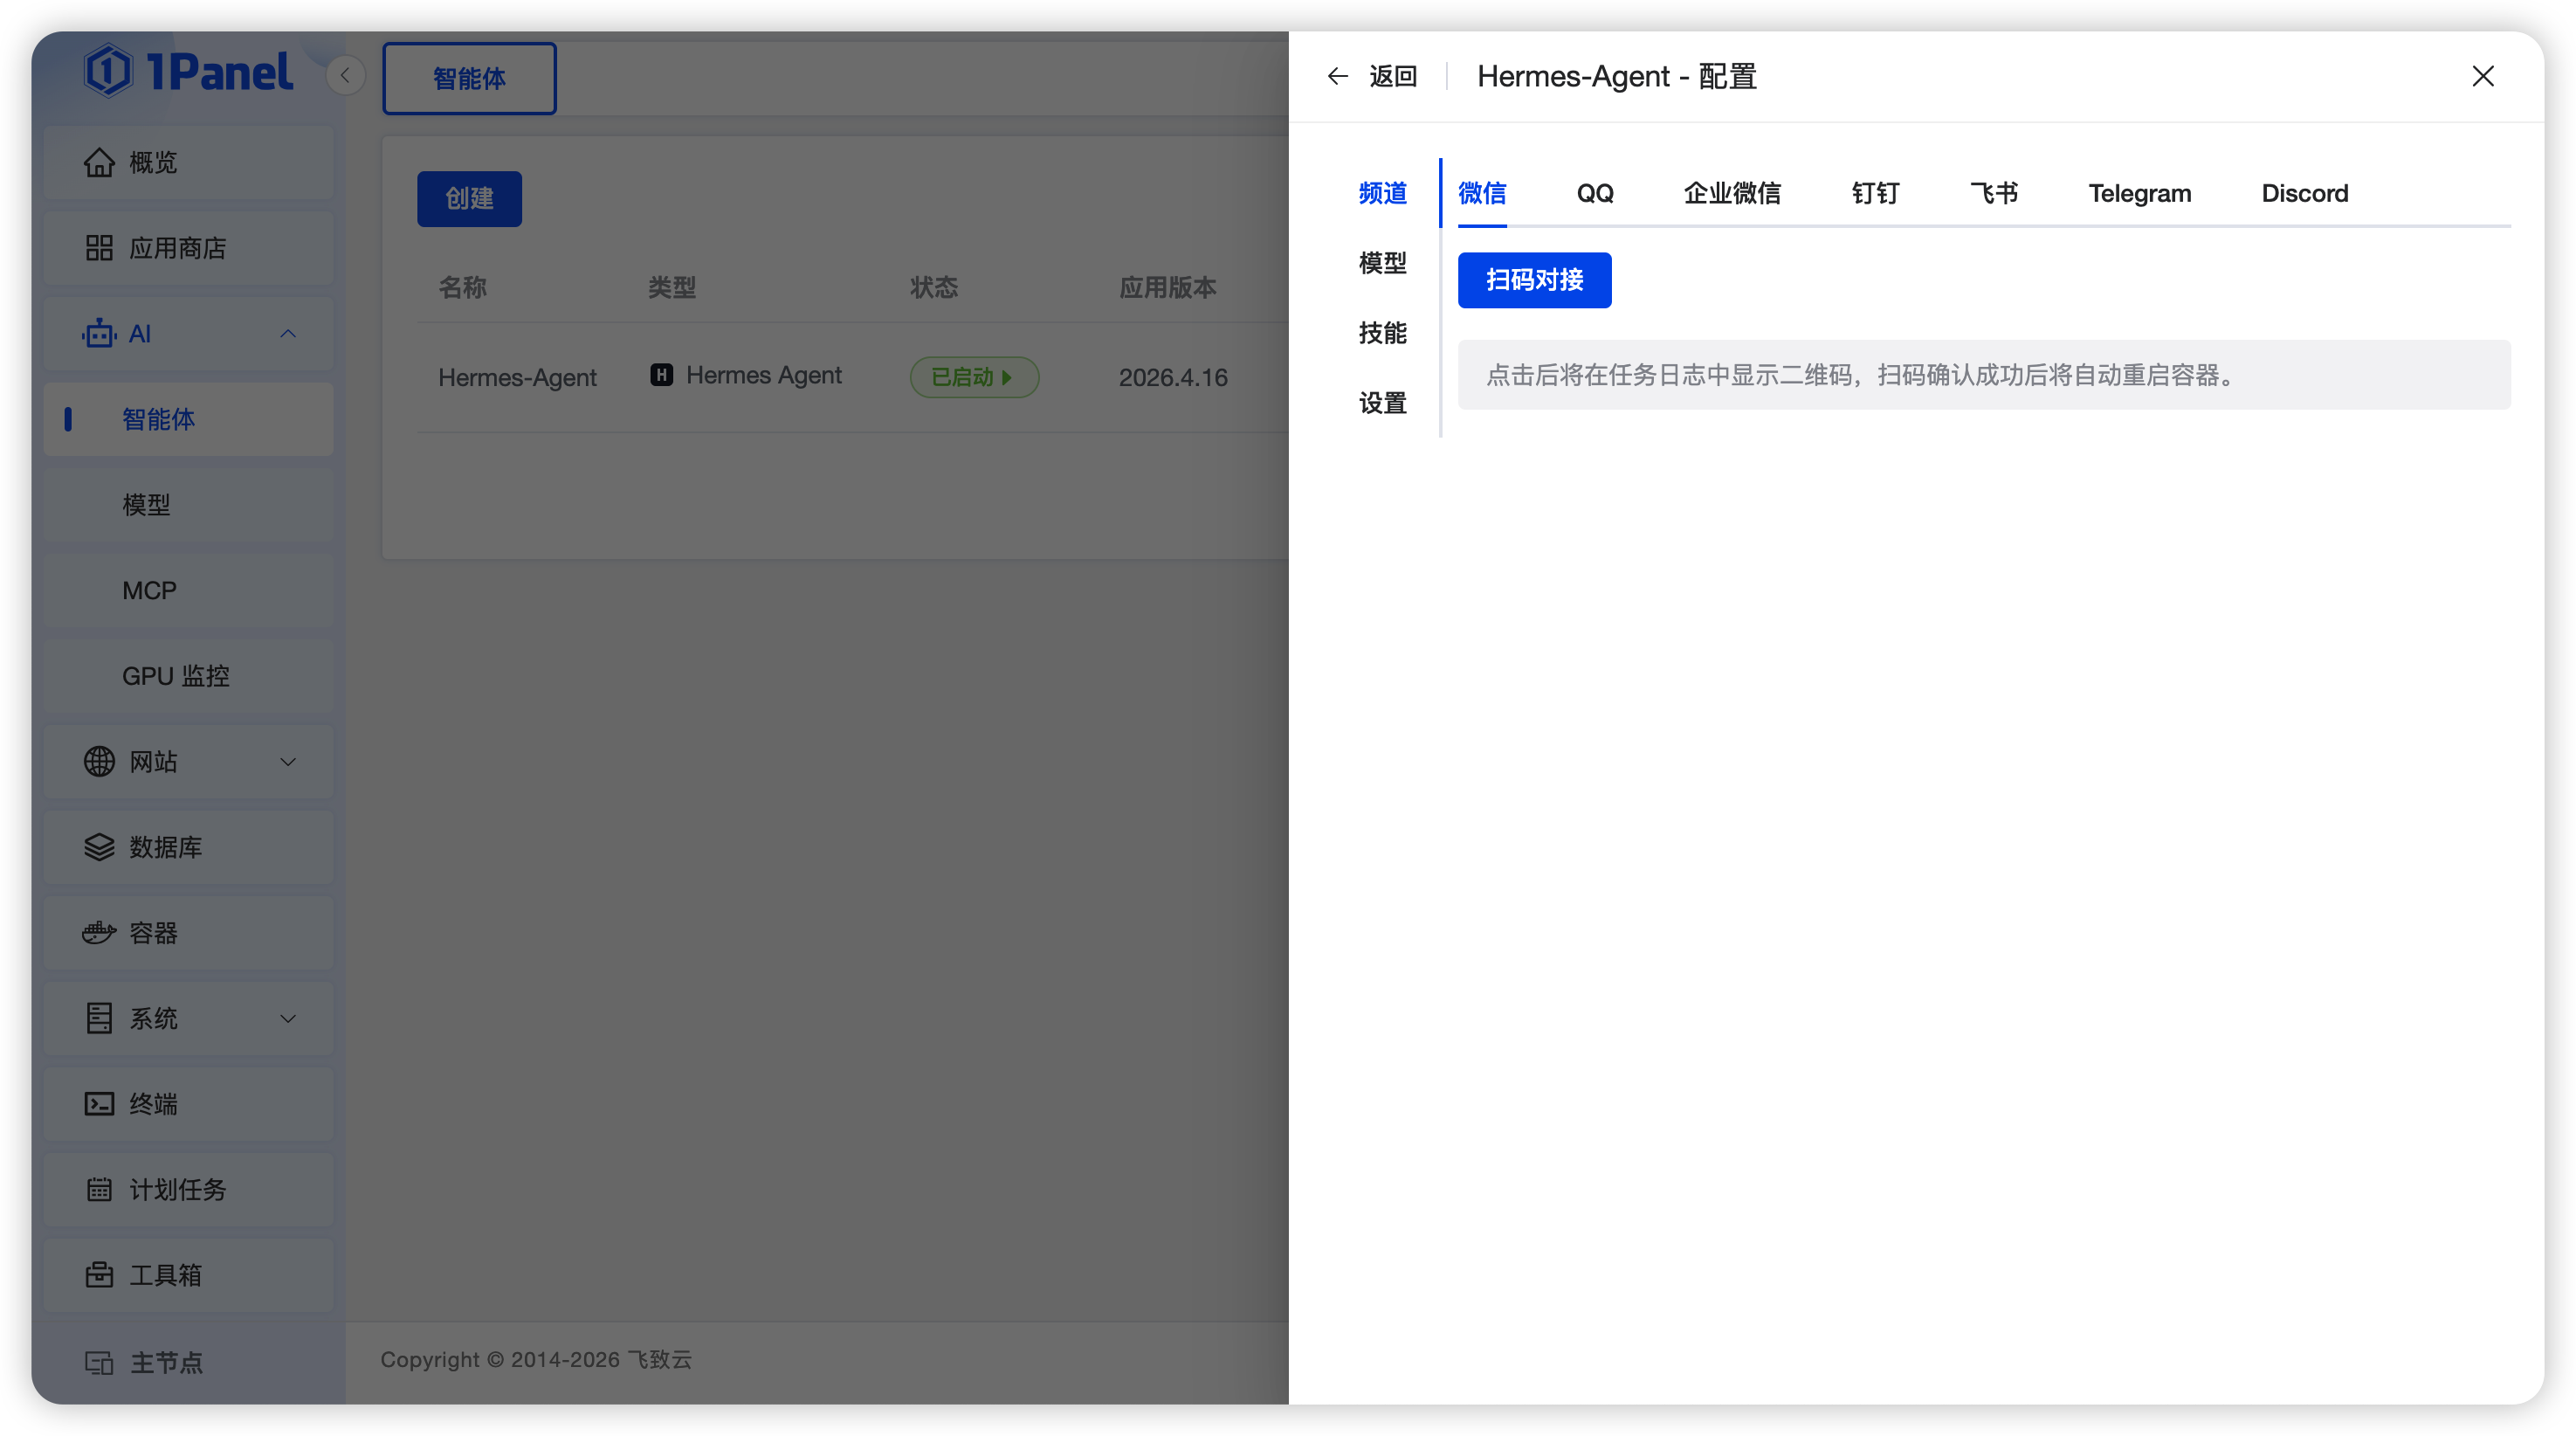Click the 终端 terminal icon
This screenshot has height=1436, width=2576.
tap(99, 1104)
